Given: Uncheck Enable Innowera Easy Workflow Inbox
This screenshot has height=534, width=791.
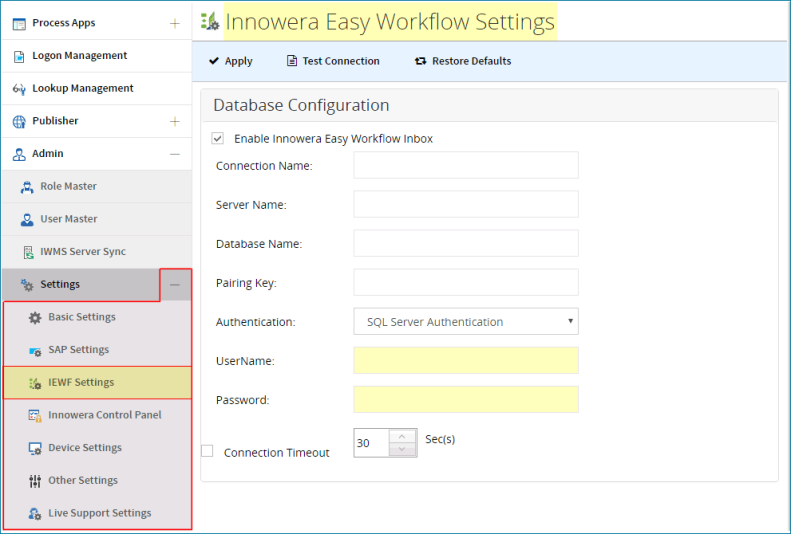Looking at the screenshot, I should 217,138.
